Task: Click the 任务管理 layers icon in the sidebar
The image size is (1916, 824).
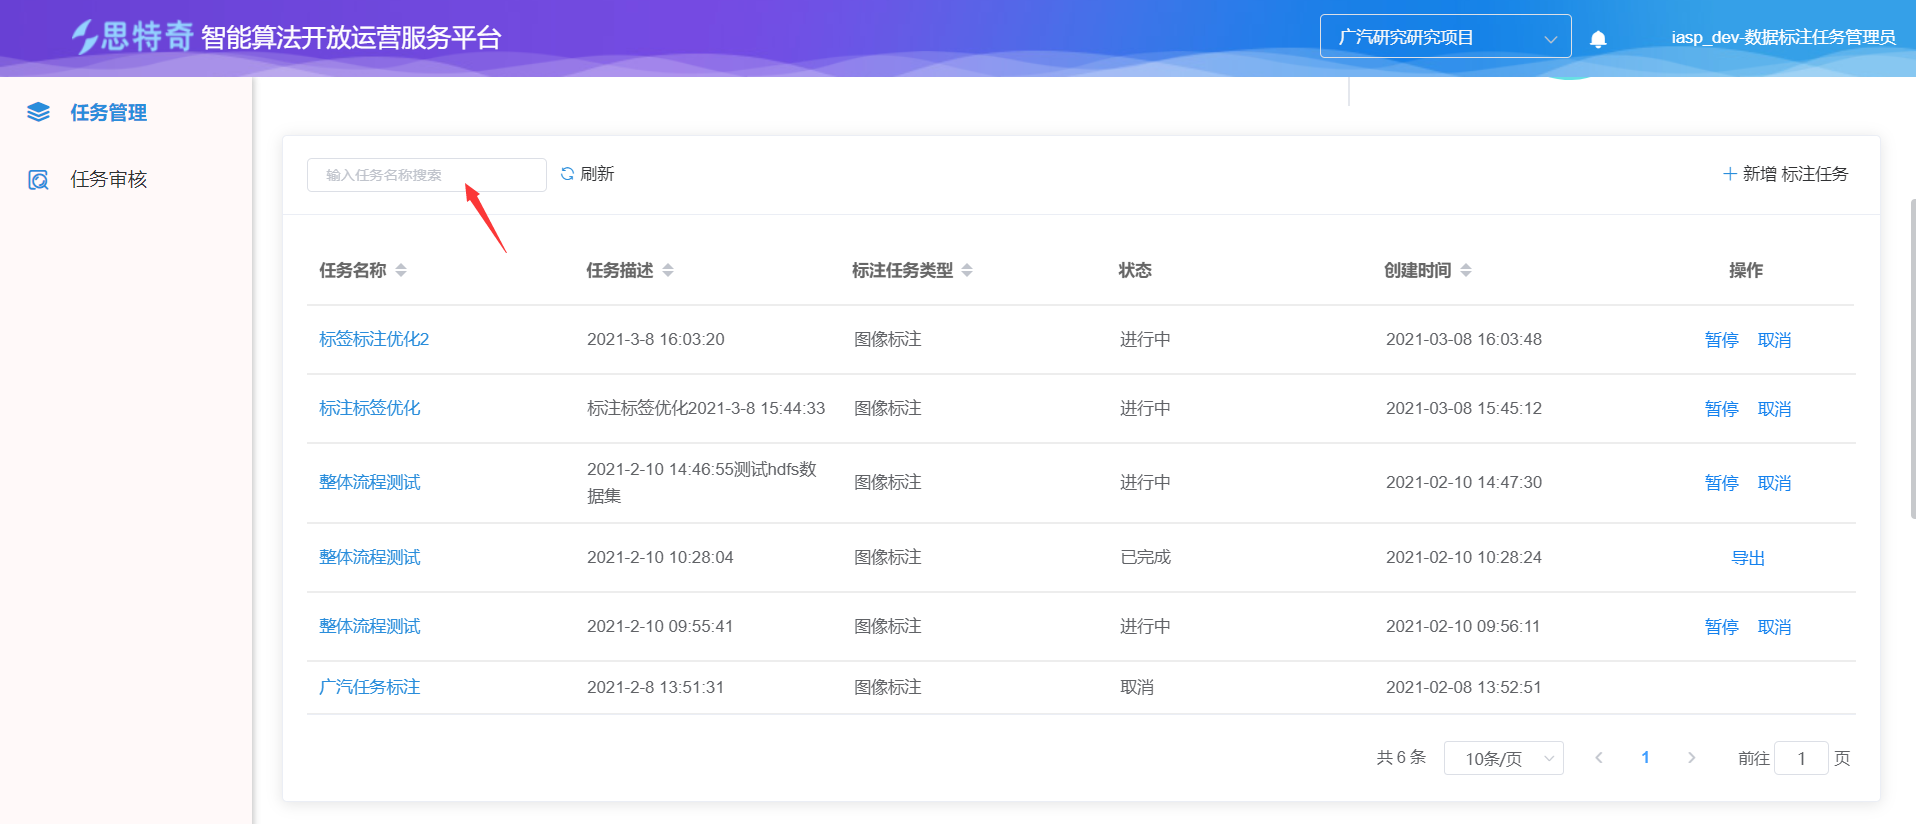Action: pos(38,112)
